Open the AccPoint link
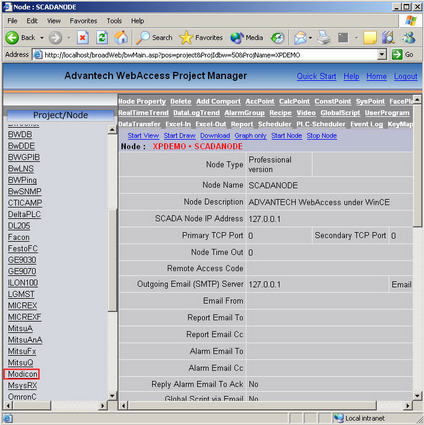 260,101
